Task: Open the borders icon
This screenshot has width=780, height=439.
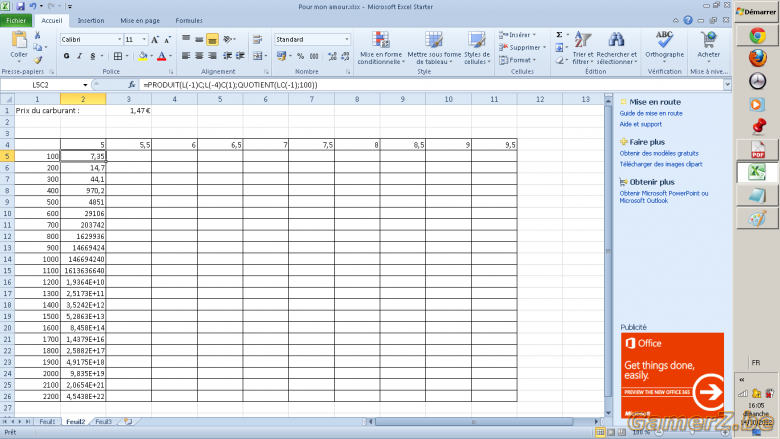Action: click(x=118, y=56)
